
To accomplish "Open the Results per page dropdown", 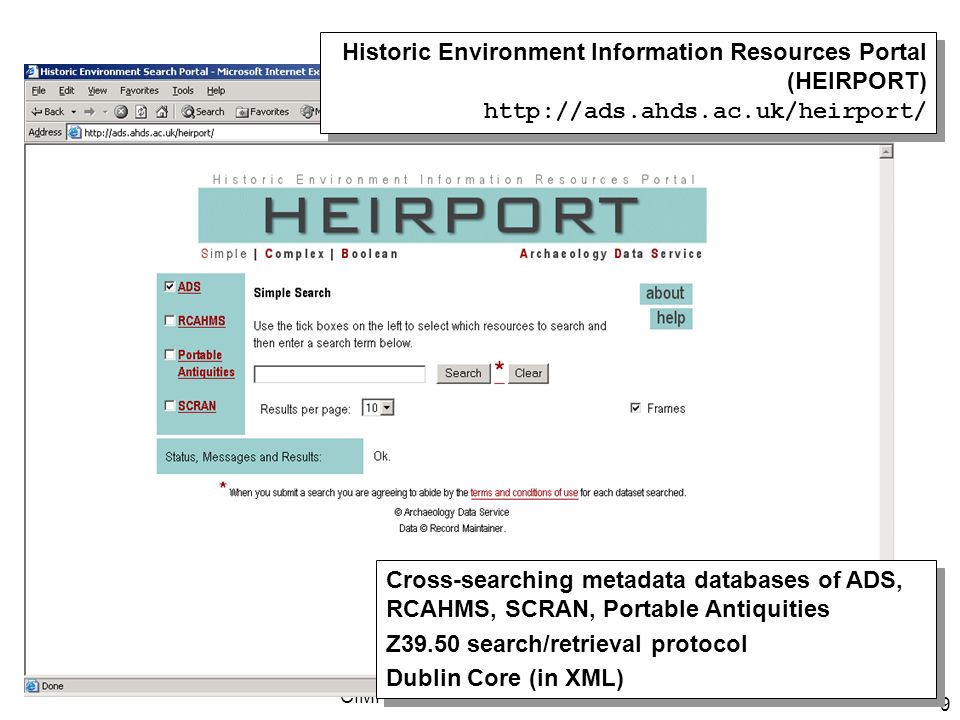I will pyautogui.click(x=378, y=408).
